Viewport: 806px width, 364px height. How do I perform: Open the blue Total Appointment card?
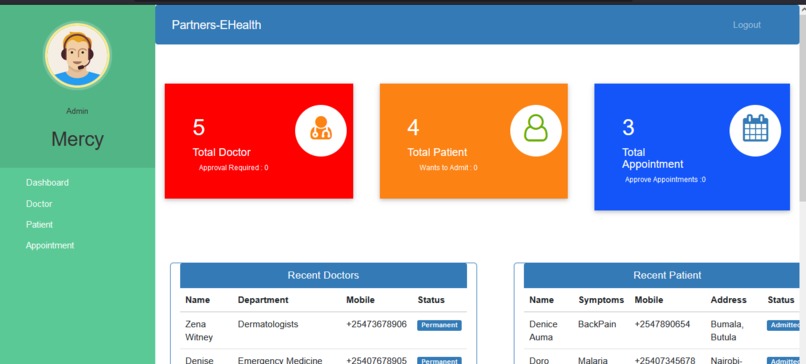[x=692, y=147]
